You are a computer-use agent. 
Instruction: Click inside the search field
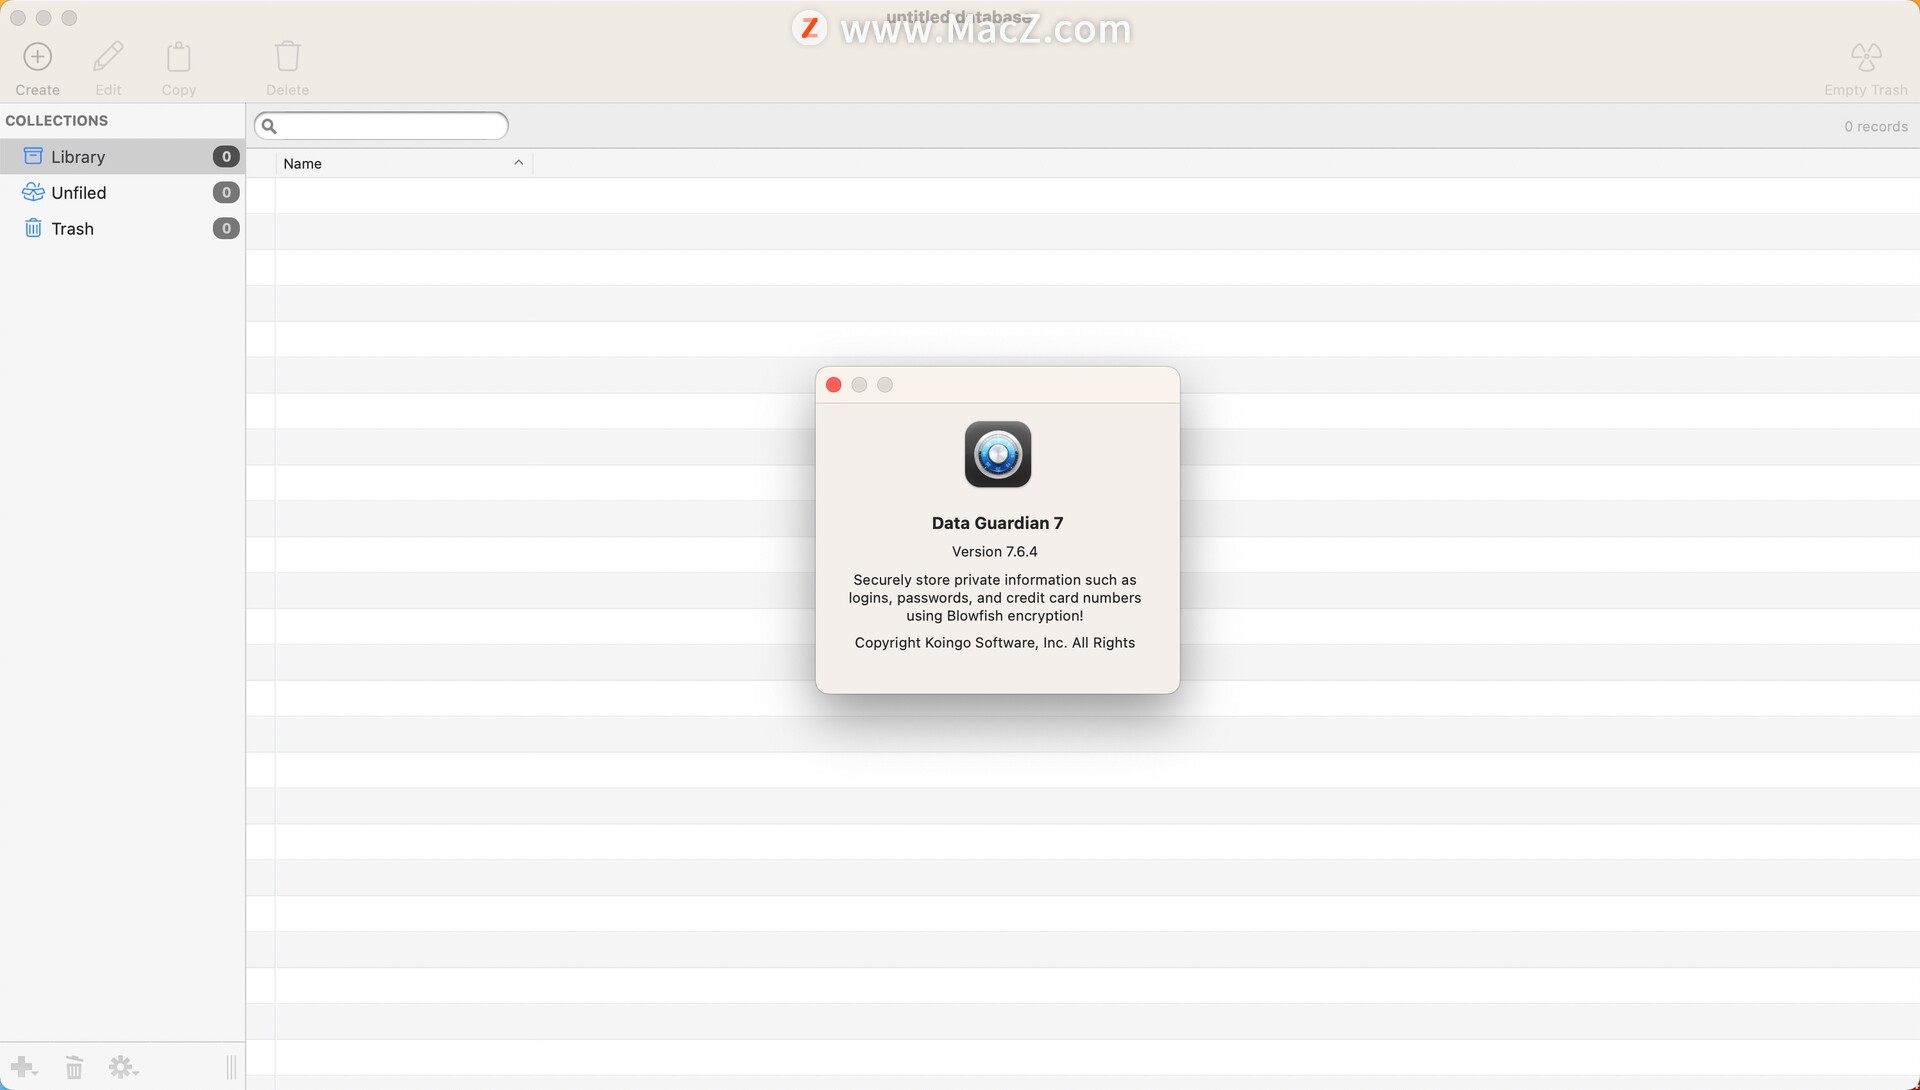point(381,125)
